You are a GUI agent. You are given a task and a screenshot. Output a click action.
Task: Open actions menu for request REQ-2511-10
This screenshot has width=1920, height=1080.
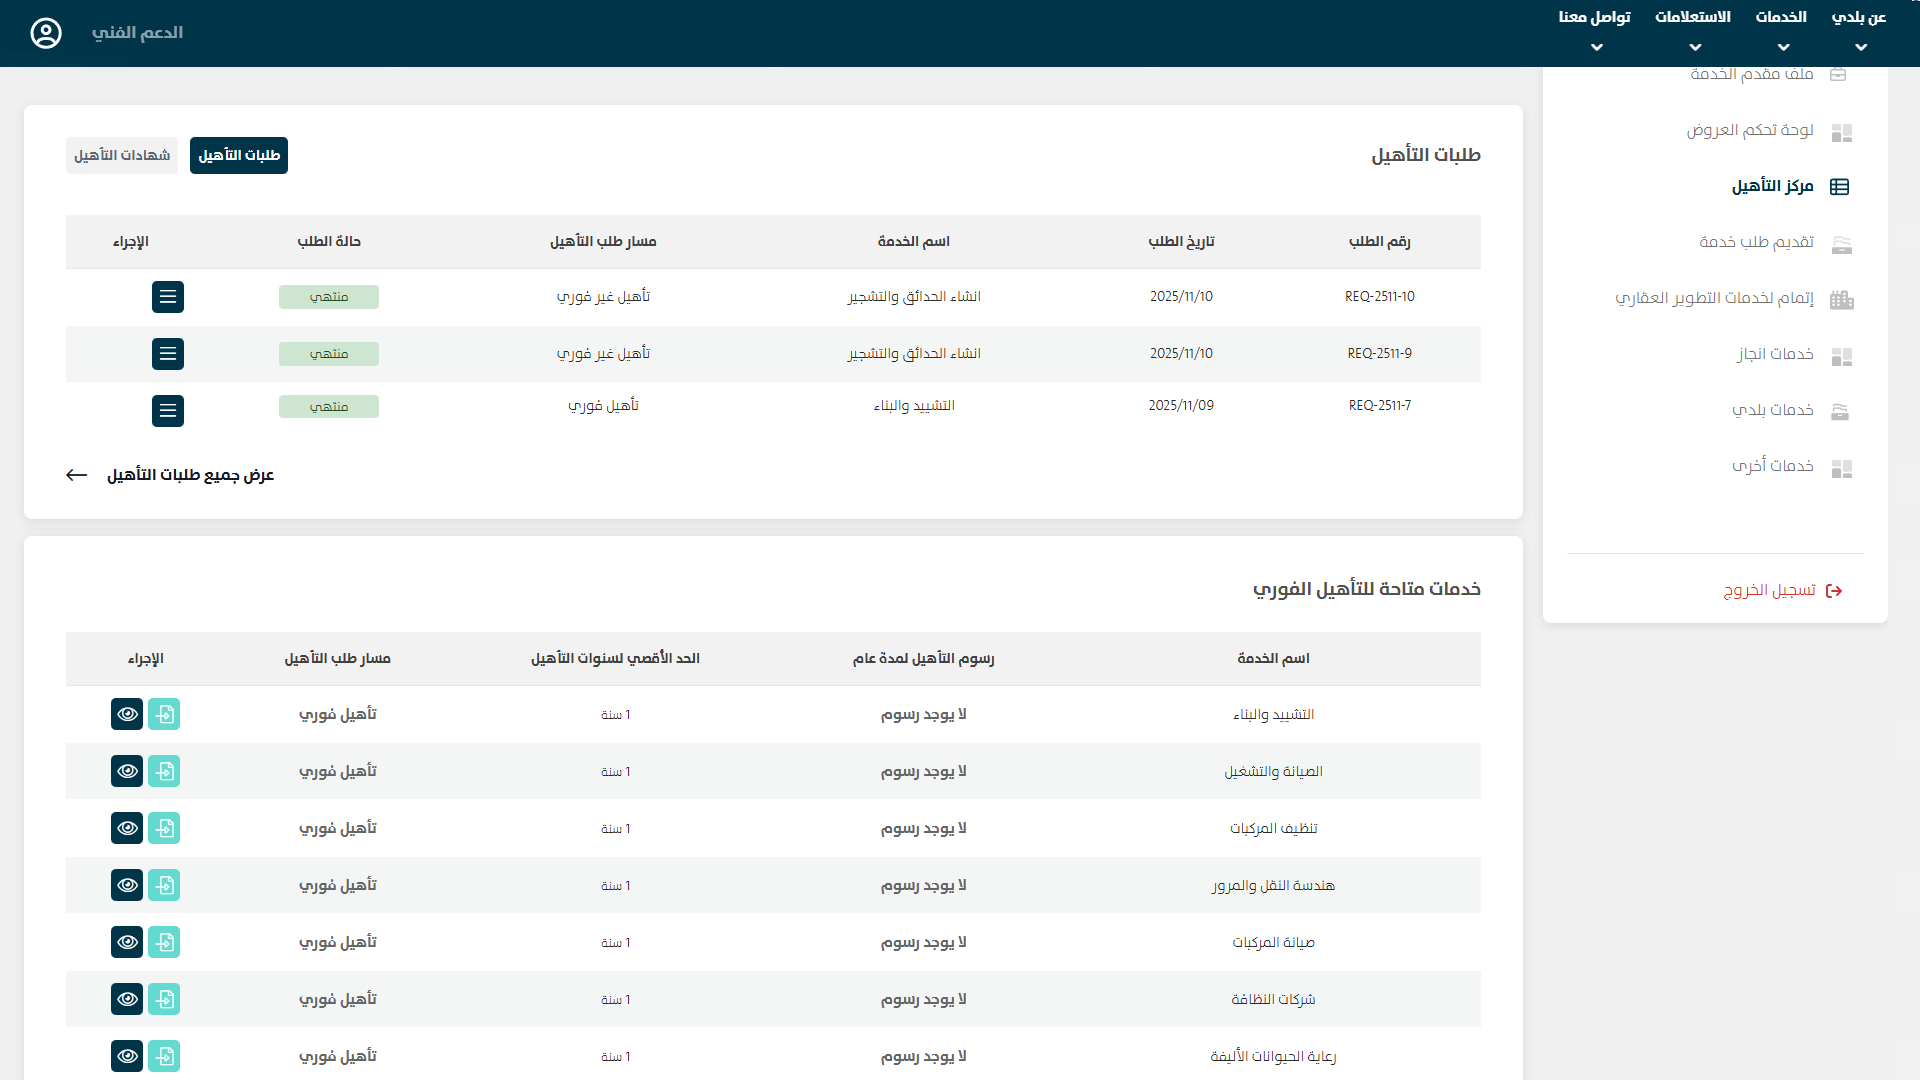coord(168,297)
